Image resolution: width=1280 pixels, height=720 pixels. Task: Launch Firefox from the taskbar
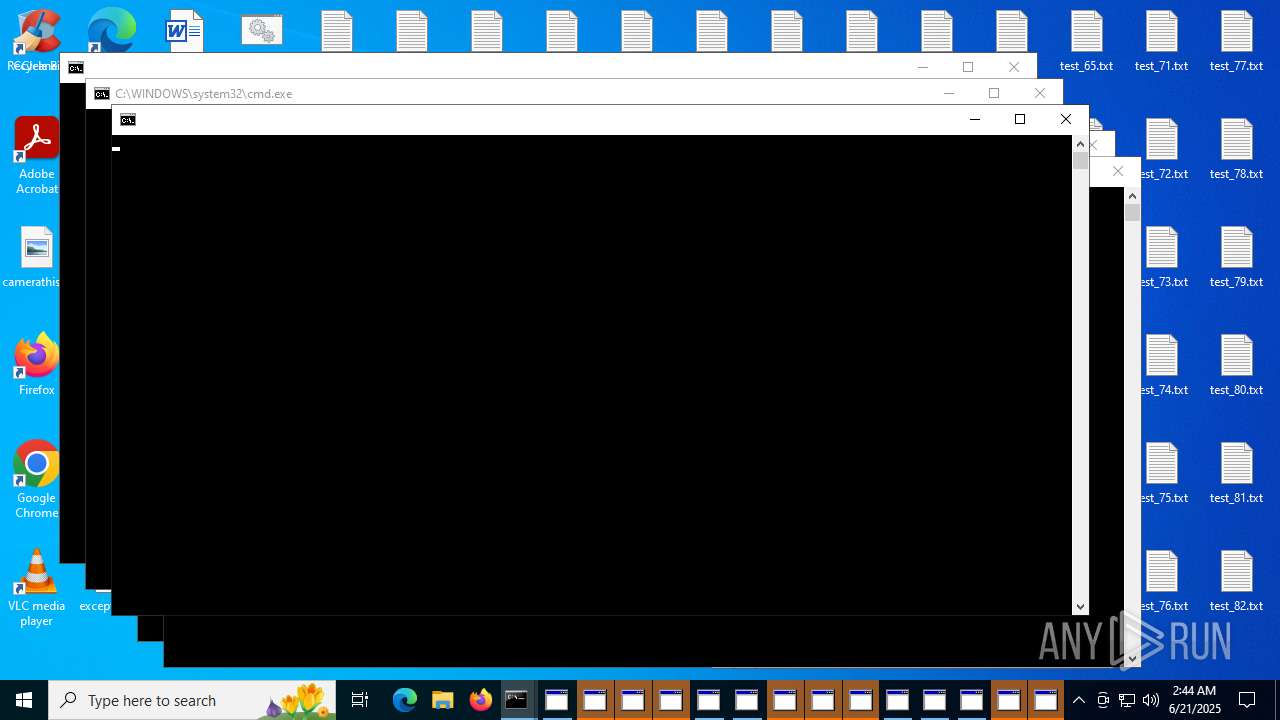coord(480,700)
